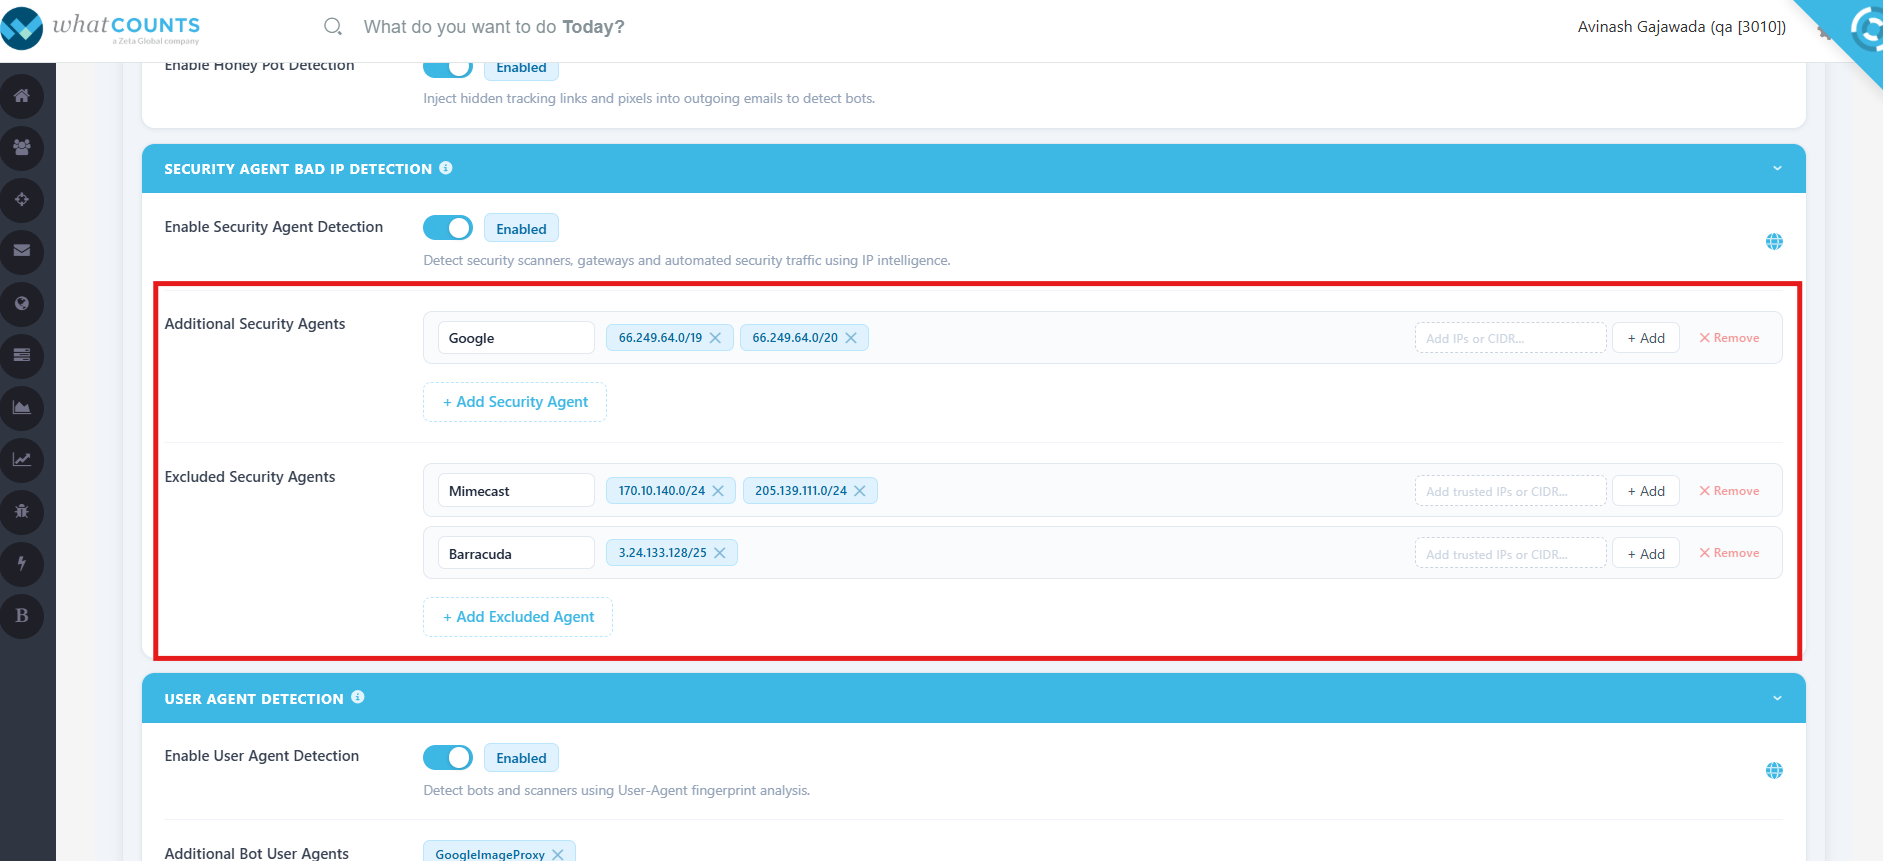Open the line chart analytics sidebar icon

coord(22,459)
